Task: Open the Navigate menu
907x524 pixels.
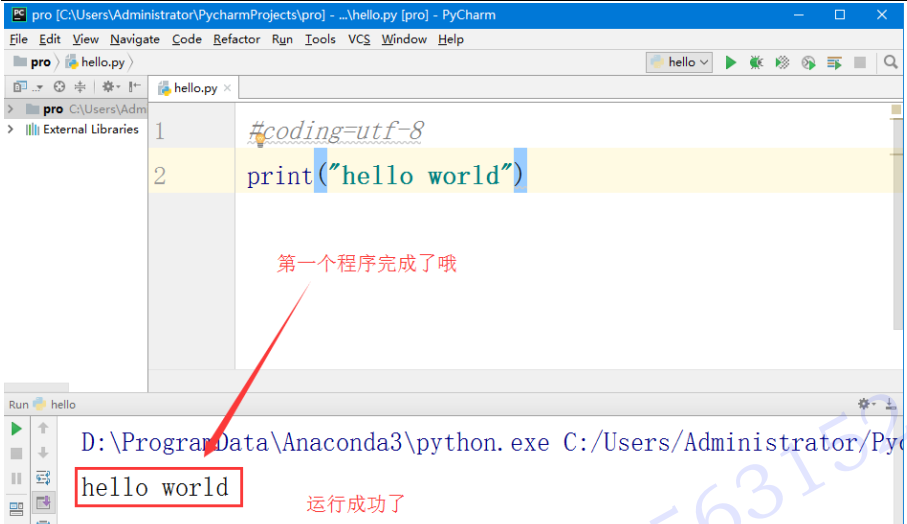Action: coord(135,39)
